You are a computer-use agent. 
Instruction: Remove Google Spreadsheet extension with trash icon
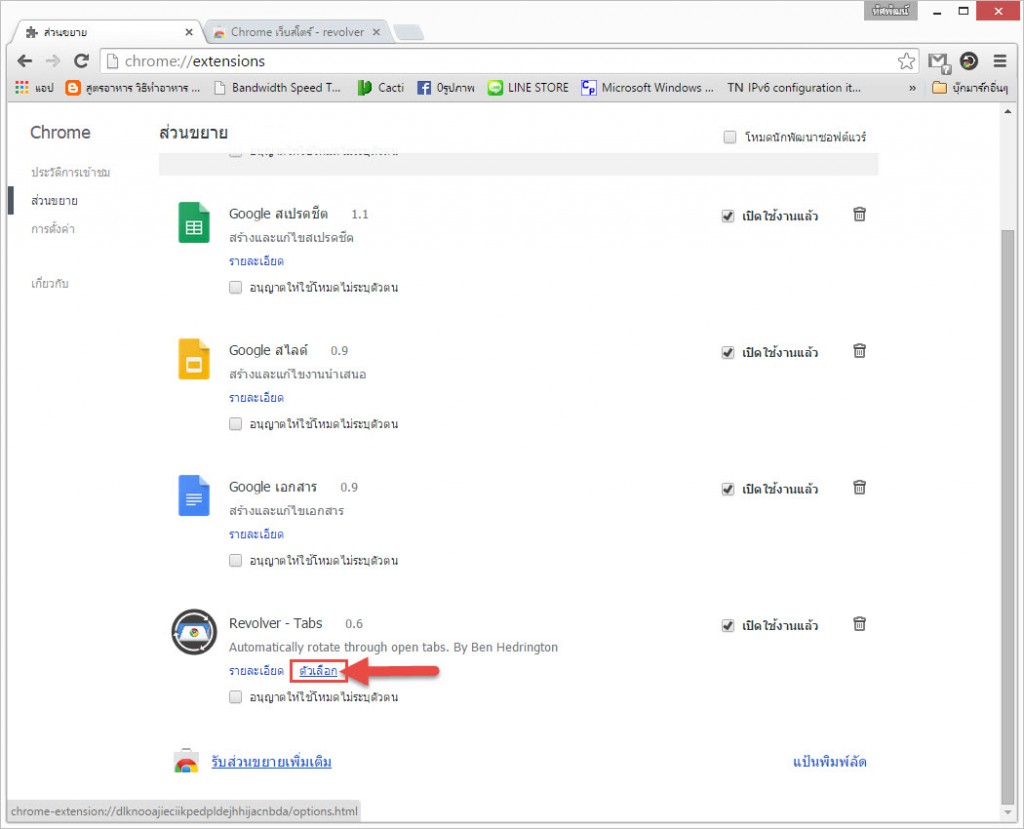(859, 214)
